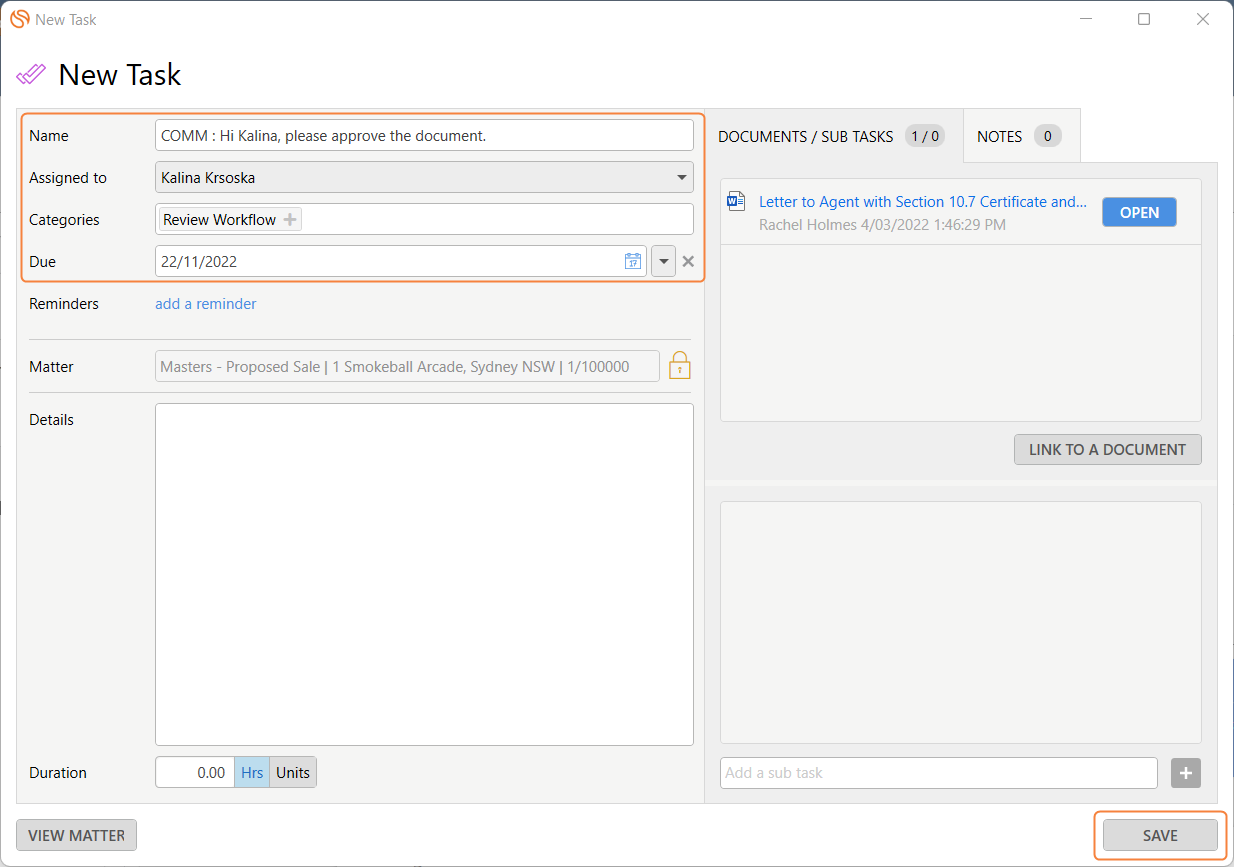Click in the Details text area
The image size is (1234, 867).
pyautogui.click(x=424, y=574)
